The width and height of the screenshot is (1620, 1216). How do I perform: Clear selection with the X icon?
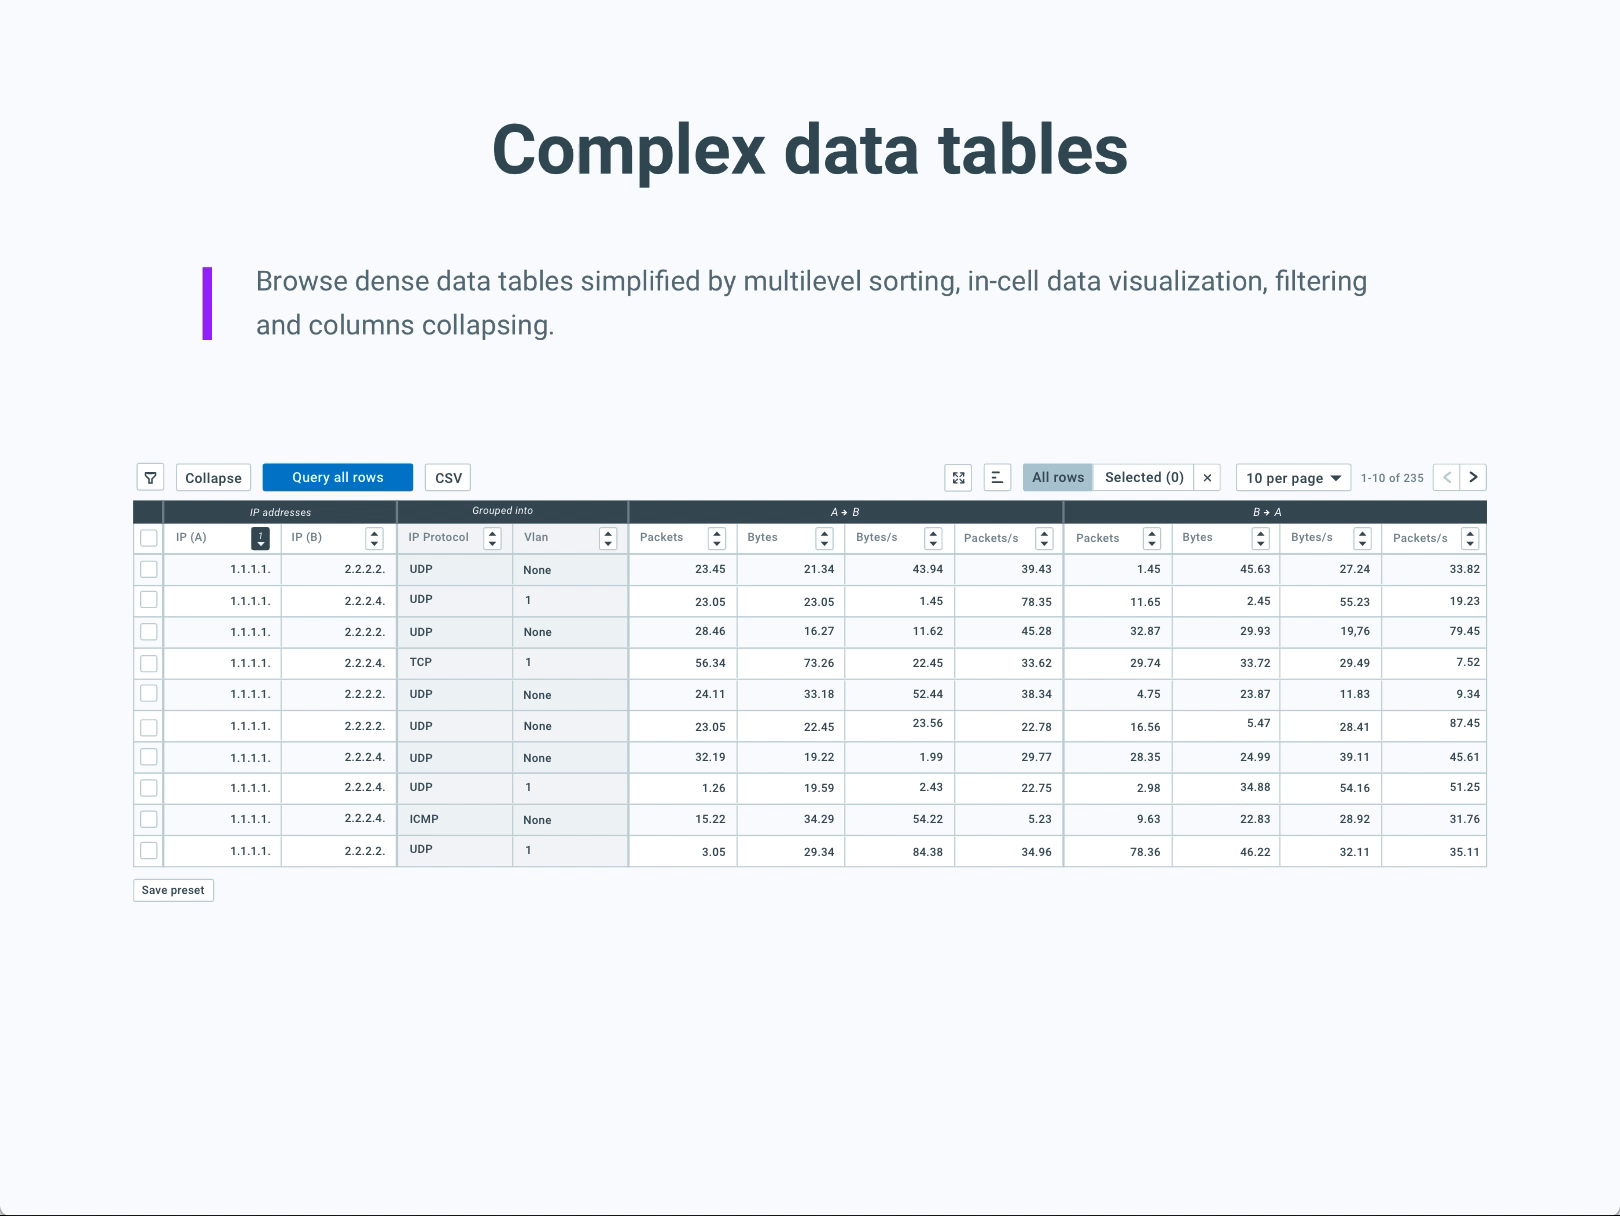pyautogui.click(x=1207, y=478)
